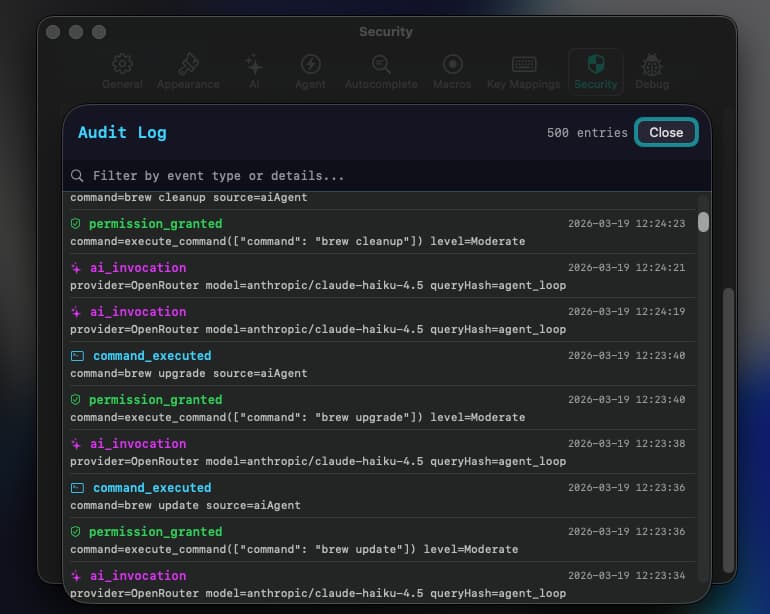The image size is (770, 614).
Task: Click terminal icon of command_executed at 12:23:36
Action: [78, 488]
